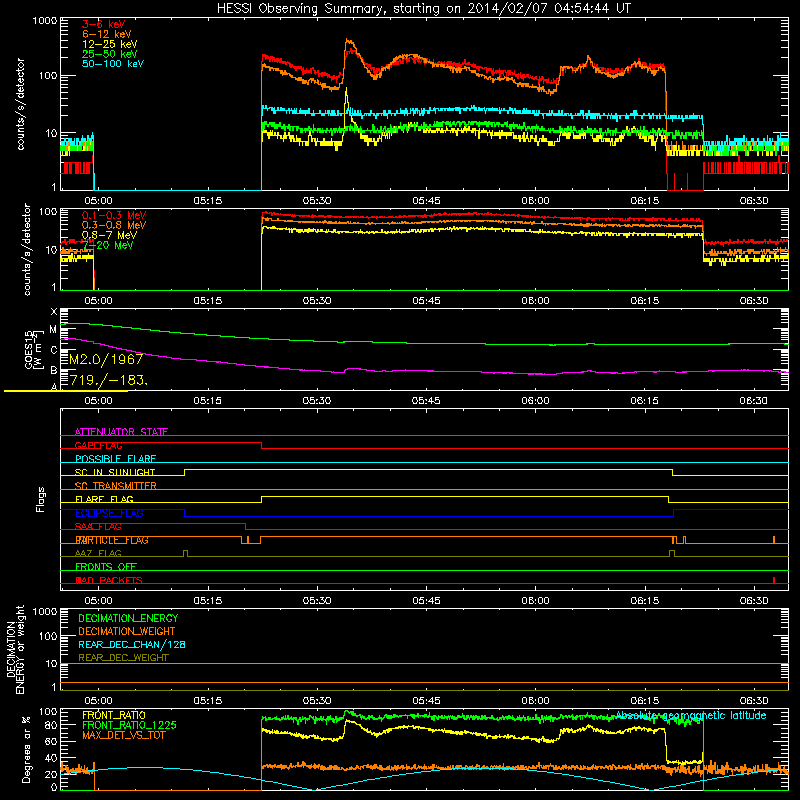This screenshot has width=800, height=800.
Task: Click the short BAD_PACKETS tick after 06:30
Action: coord(774,580)
